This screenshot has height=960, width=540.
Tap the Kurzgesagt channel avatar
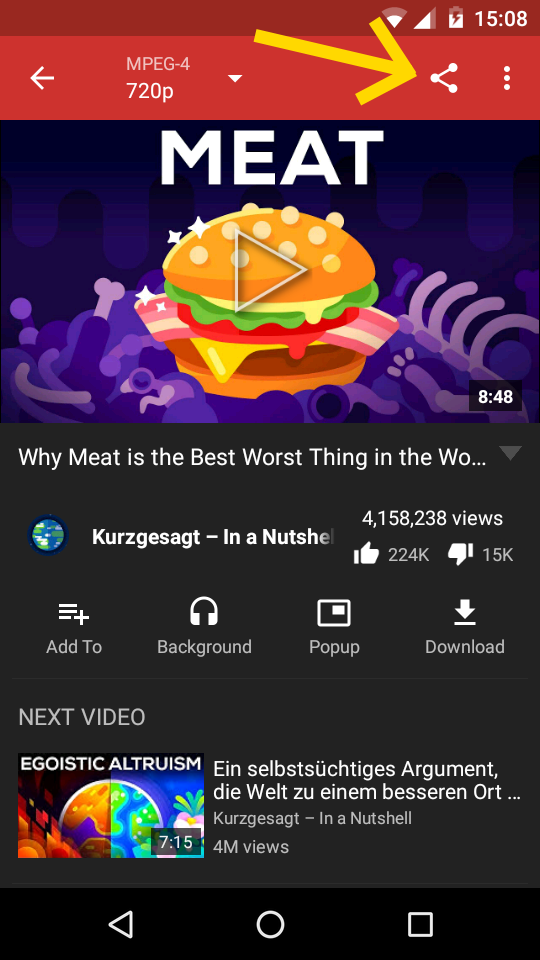(x=48, y=536)
